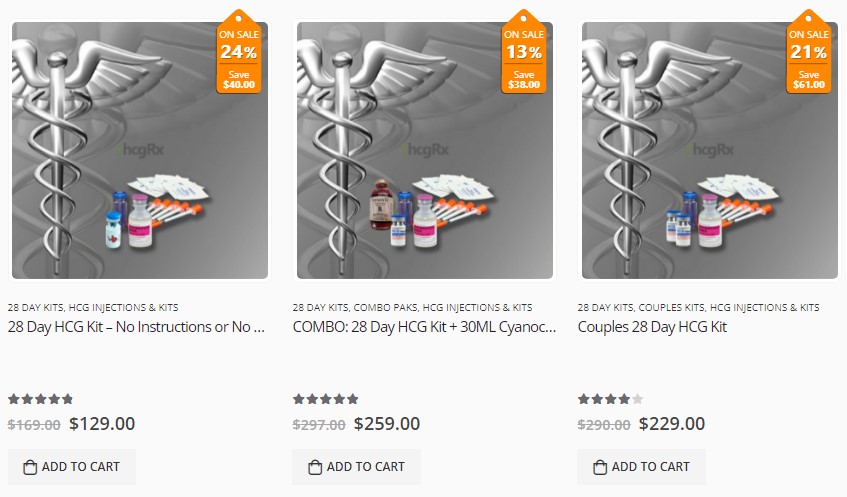Click HCG INJECTIONS & KITS under COMBO kit

click(478, 308)
